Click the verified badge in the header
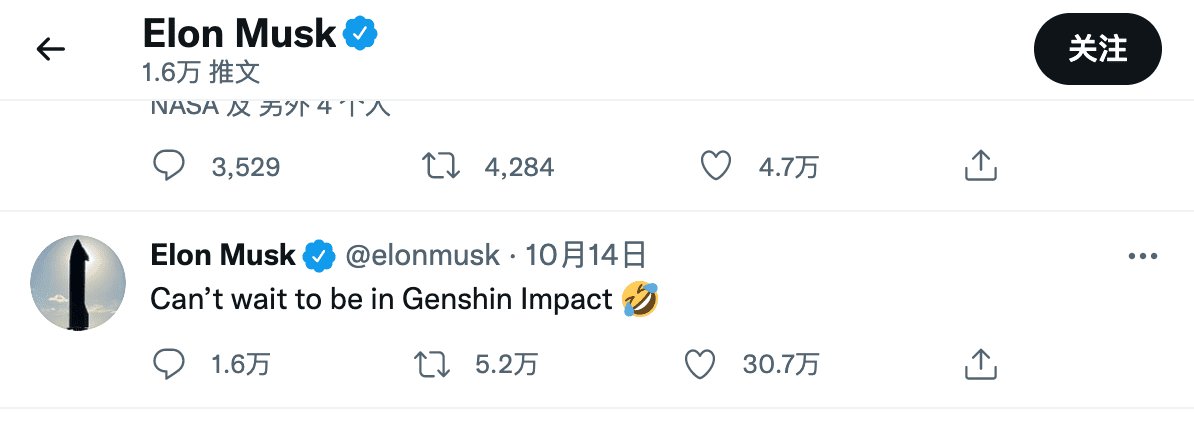 click(360, 36)
